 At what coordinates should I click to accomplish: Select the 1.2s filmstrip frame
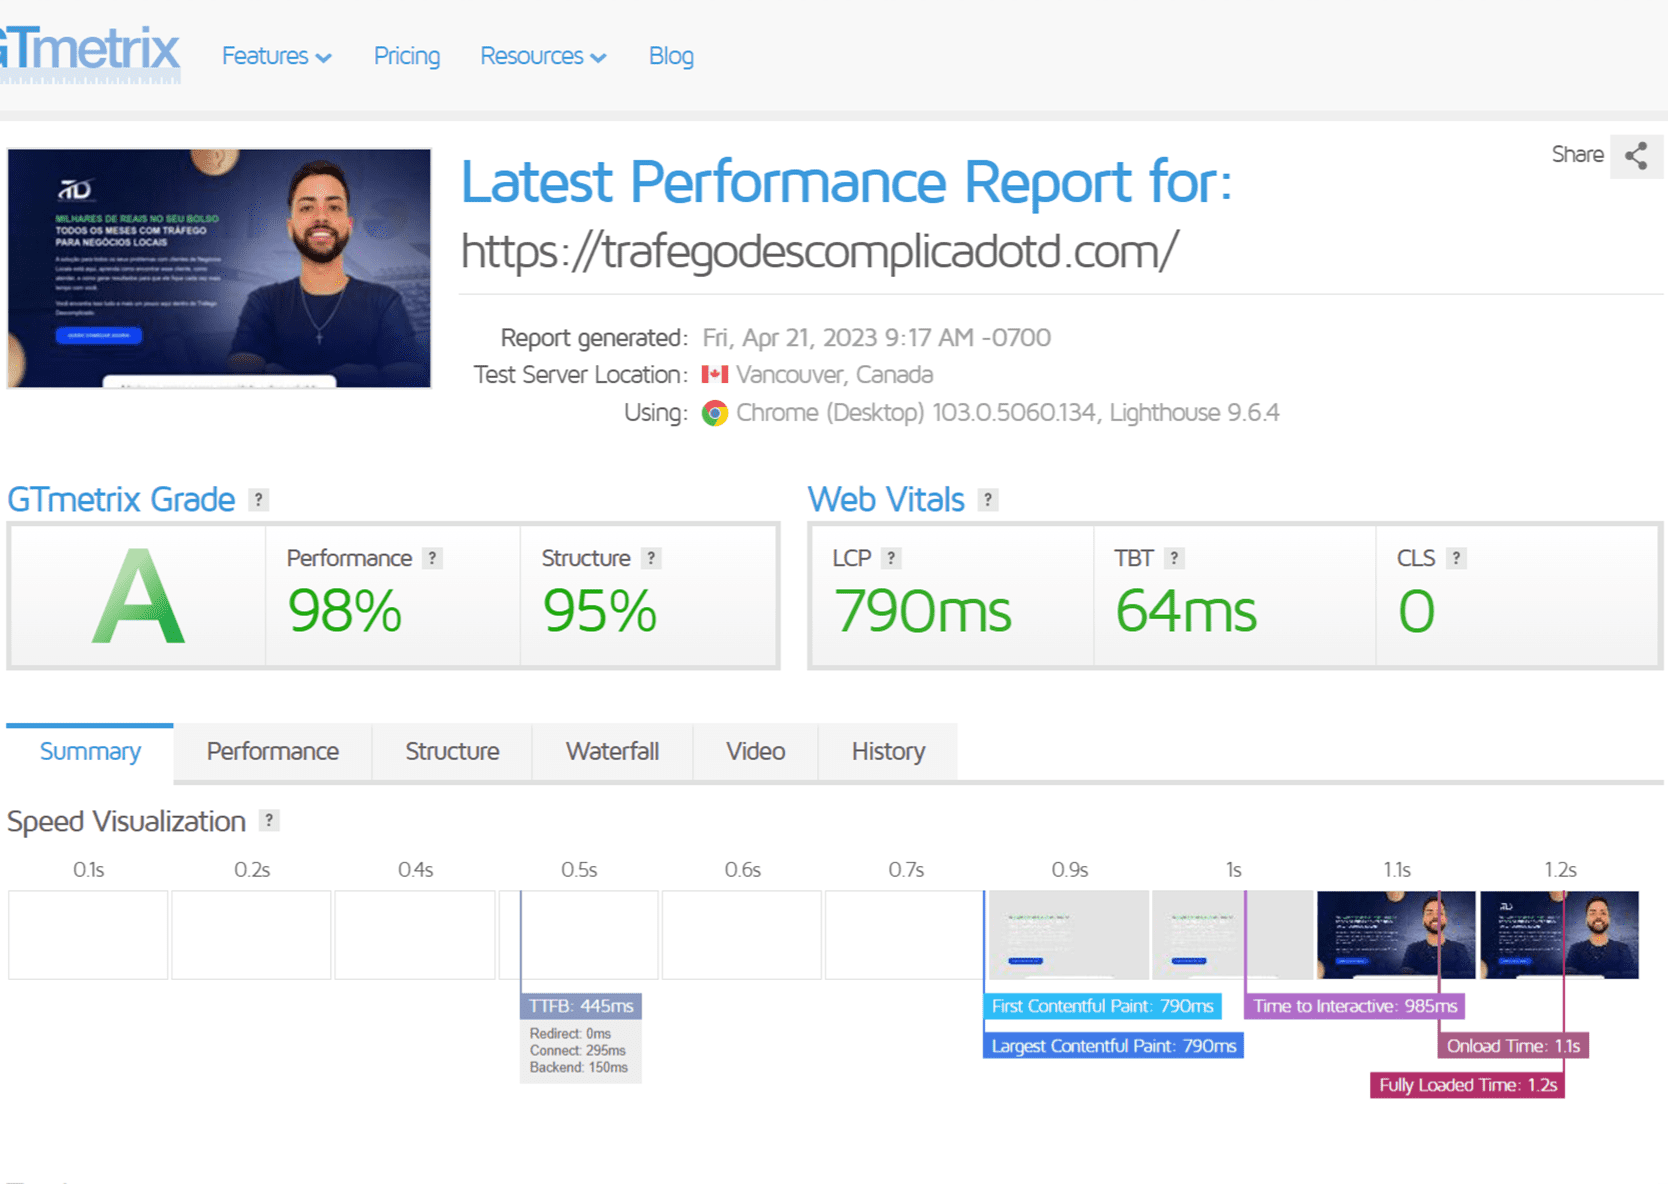point(1559,935)
